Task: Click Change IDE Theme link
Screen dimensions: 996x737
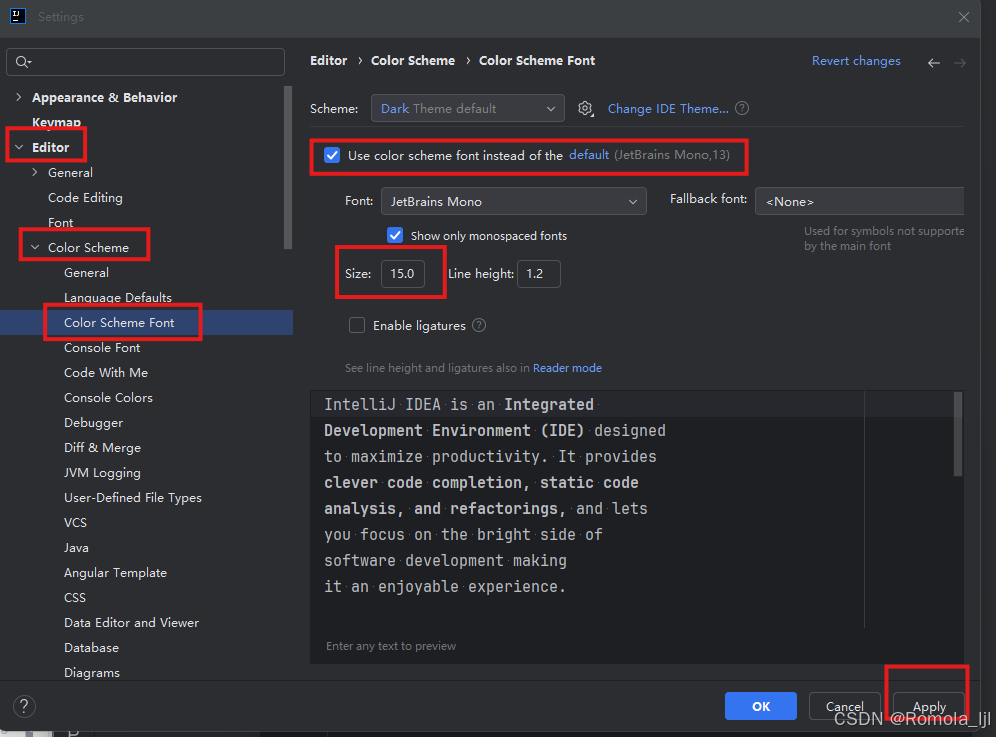Action: pyautogui.click(x=668, y=109)
